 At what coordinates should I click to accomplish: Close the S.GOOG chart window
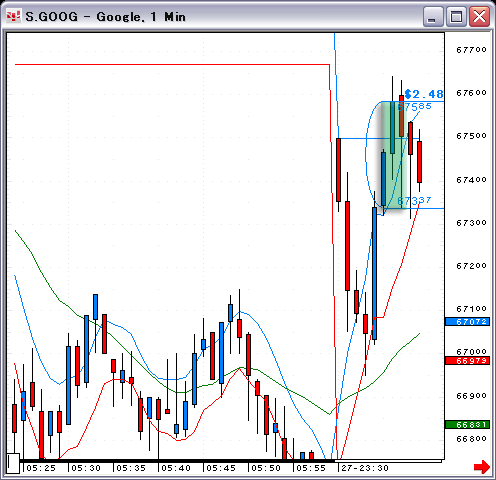[479, 16]
